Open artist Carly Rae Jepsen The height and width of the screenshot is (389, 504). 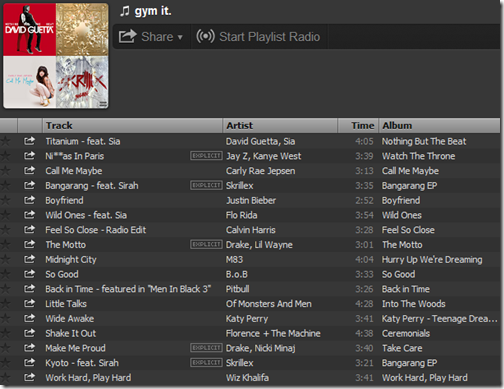tap(260, 171)
